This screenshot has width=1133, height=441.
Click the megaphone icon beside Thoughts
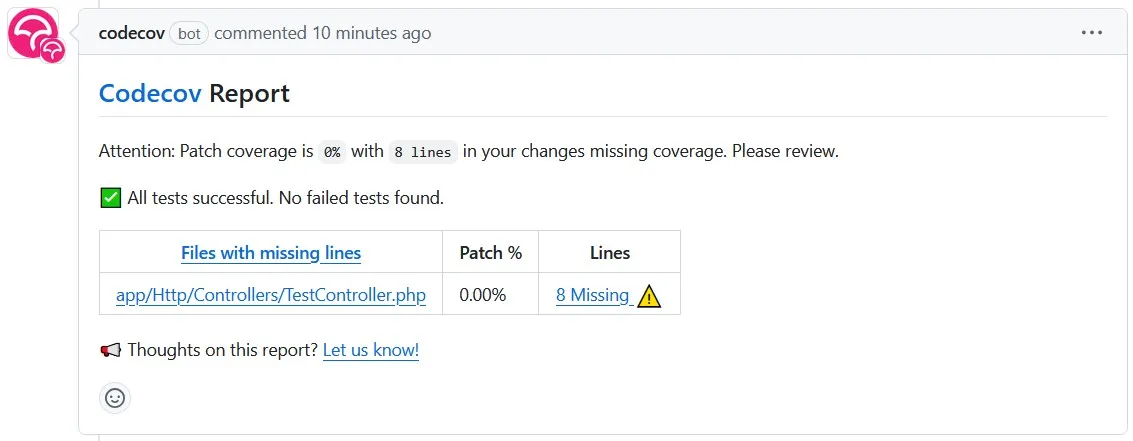click(110, 350)
